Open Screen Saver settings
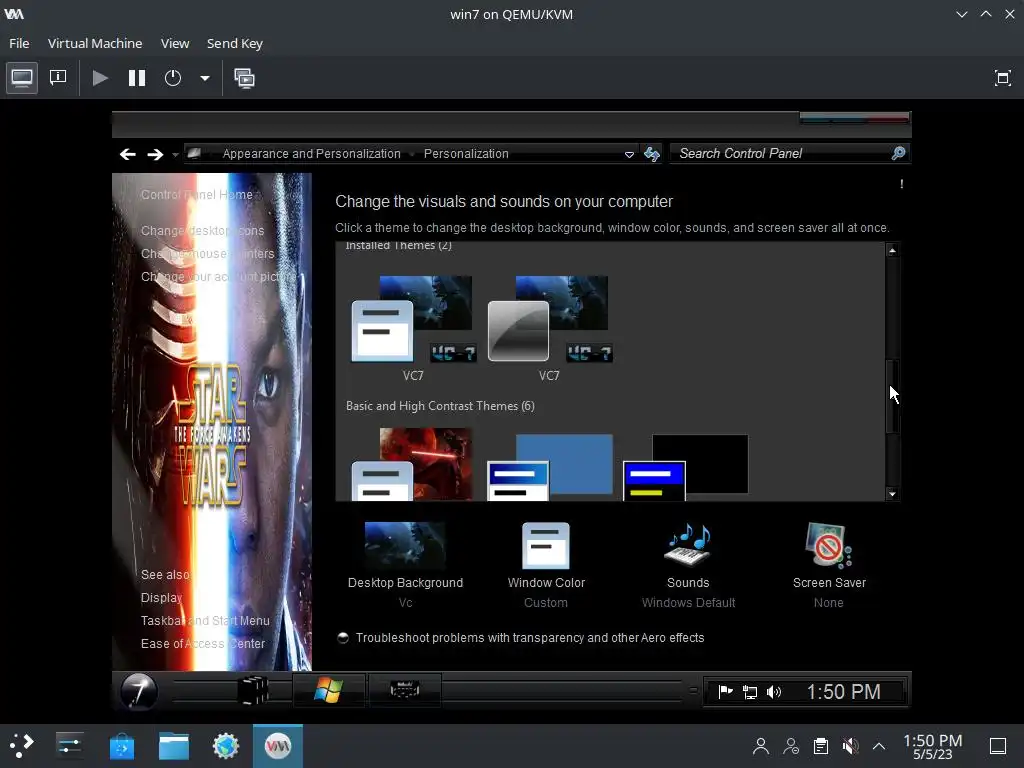Screen dimensions: 1024x768 click(x=829, y=565)
